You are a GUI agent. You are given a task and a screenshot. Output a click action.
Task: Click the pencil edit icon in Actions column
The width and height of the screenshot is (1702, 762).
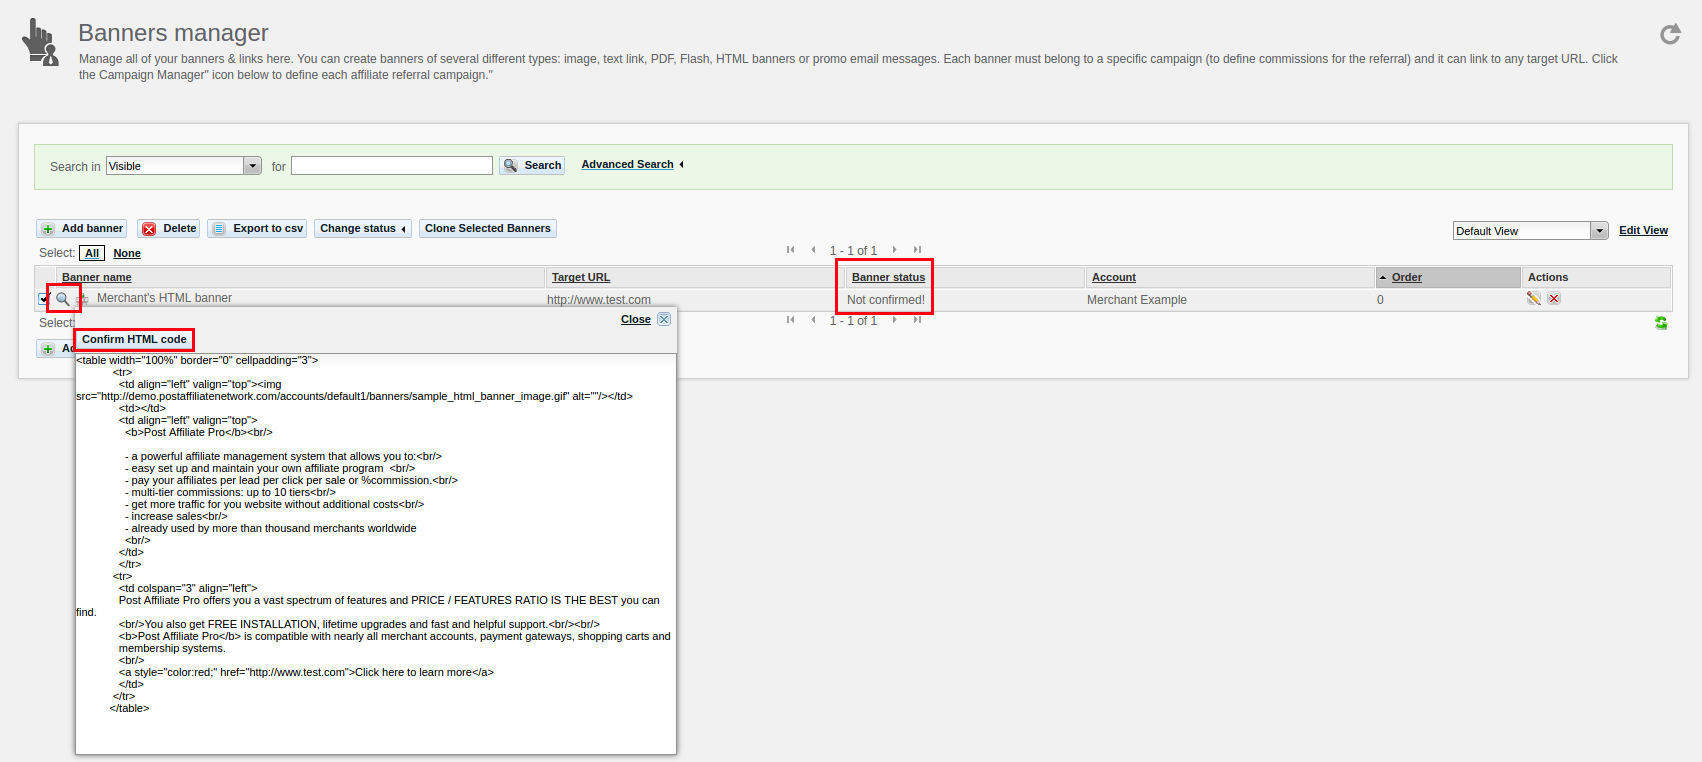coord(1533,299)
